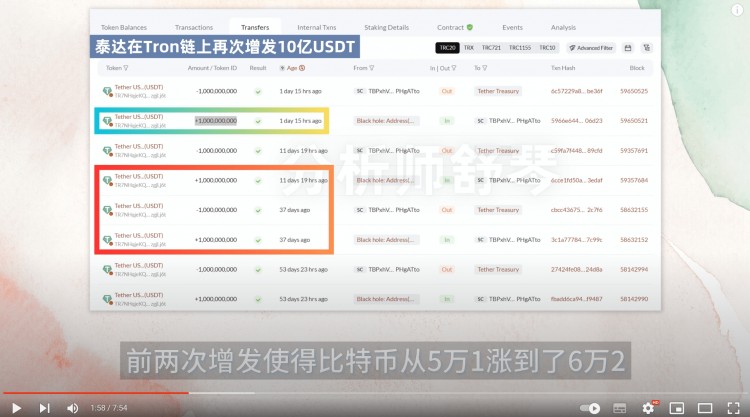Viewport: 750px width, 417px height.
Task: Open the video info card icon
Action: [x=737, y=11]
